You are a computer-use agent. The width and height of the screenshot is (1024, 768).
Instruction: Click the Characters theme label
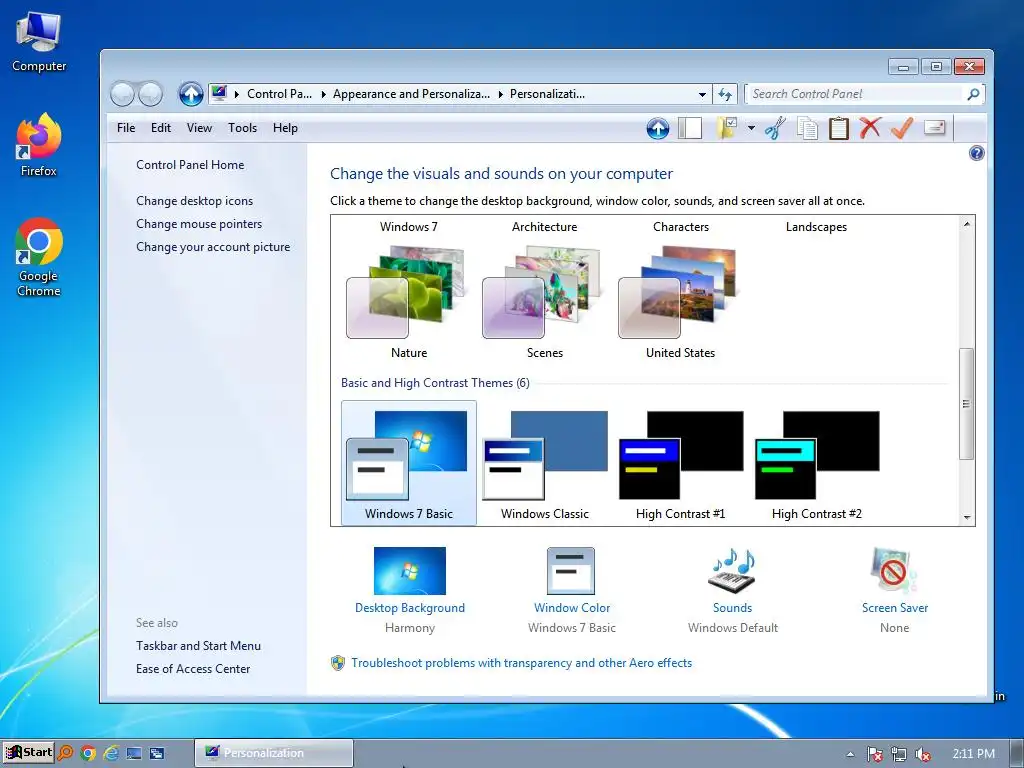[680, 227]
